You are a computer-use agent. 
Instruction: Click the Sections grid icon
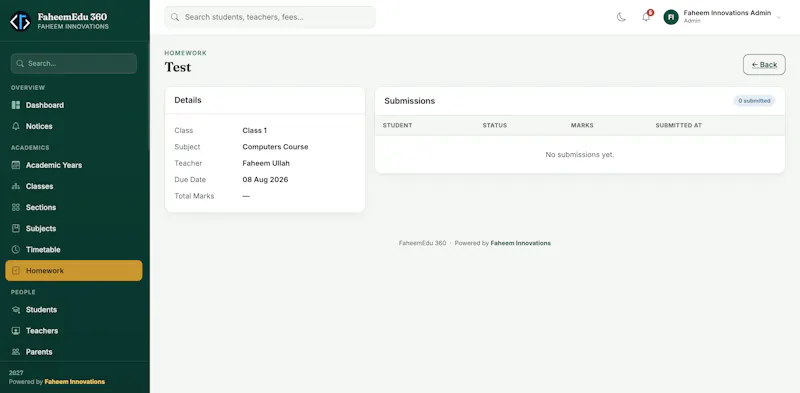click(16, 207)
